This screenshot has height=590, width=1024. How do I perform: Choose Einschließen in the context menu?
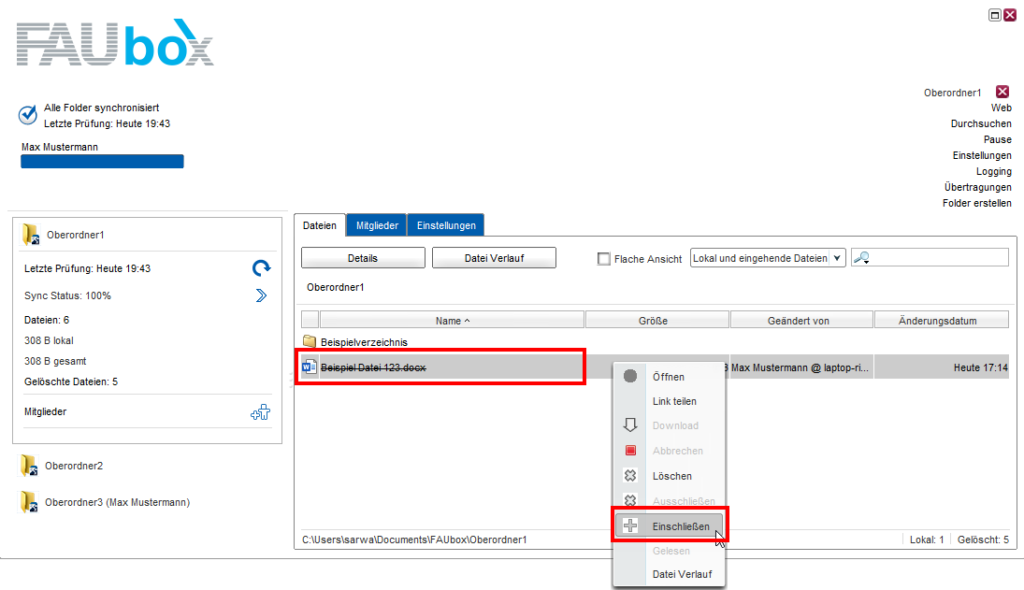tap(680, 526)
